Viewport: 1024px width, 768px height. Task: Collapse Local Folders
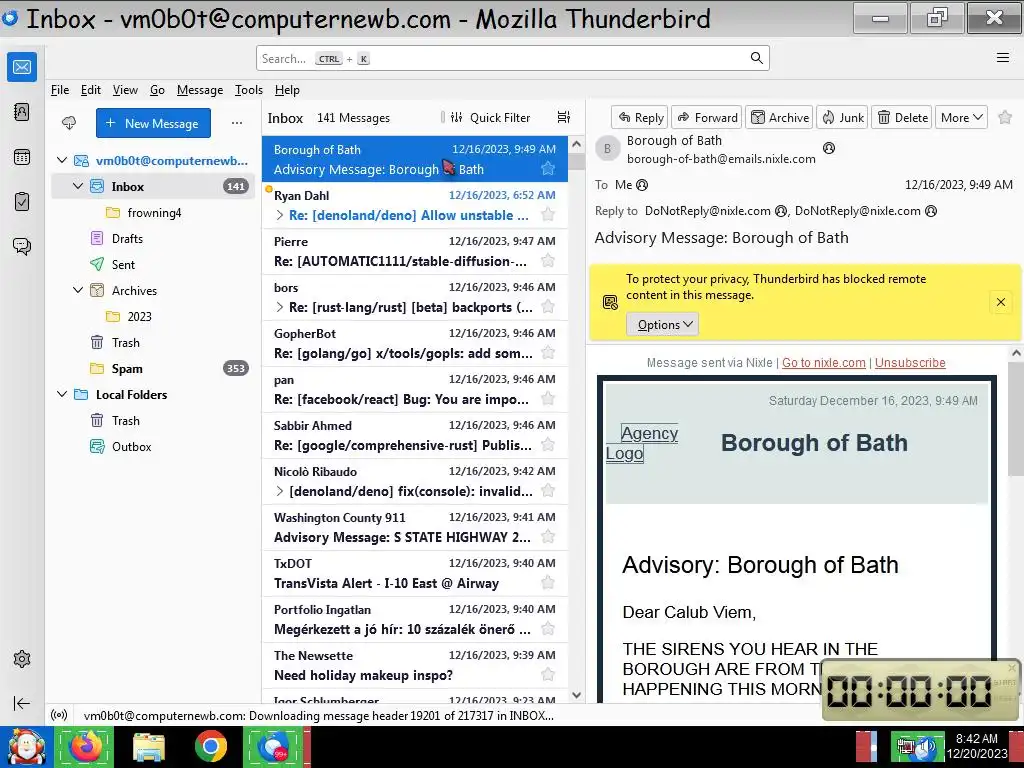click(x=62, y=394)
